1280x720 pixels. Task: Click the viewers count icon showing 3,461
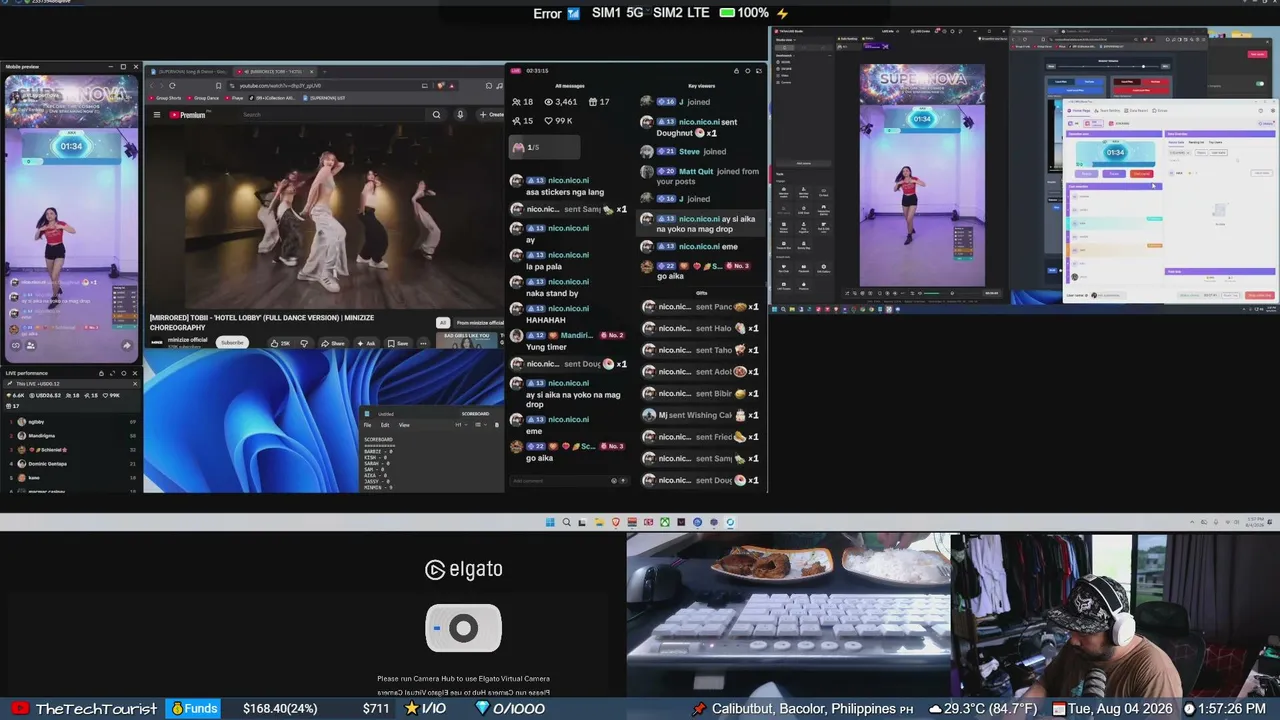[x=546, y=102]
